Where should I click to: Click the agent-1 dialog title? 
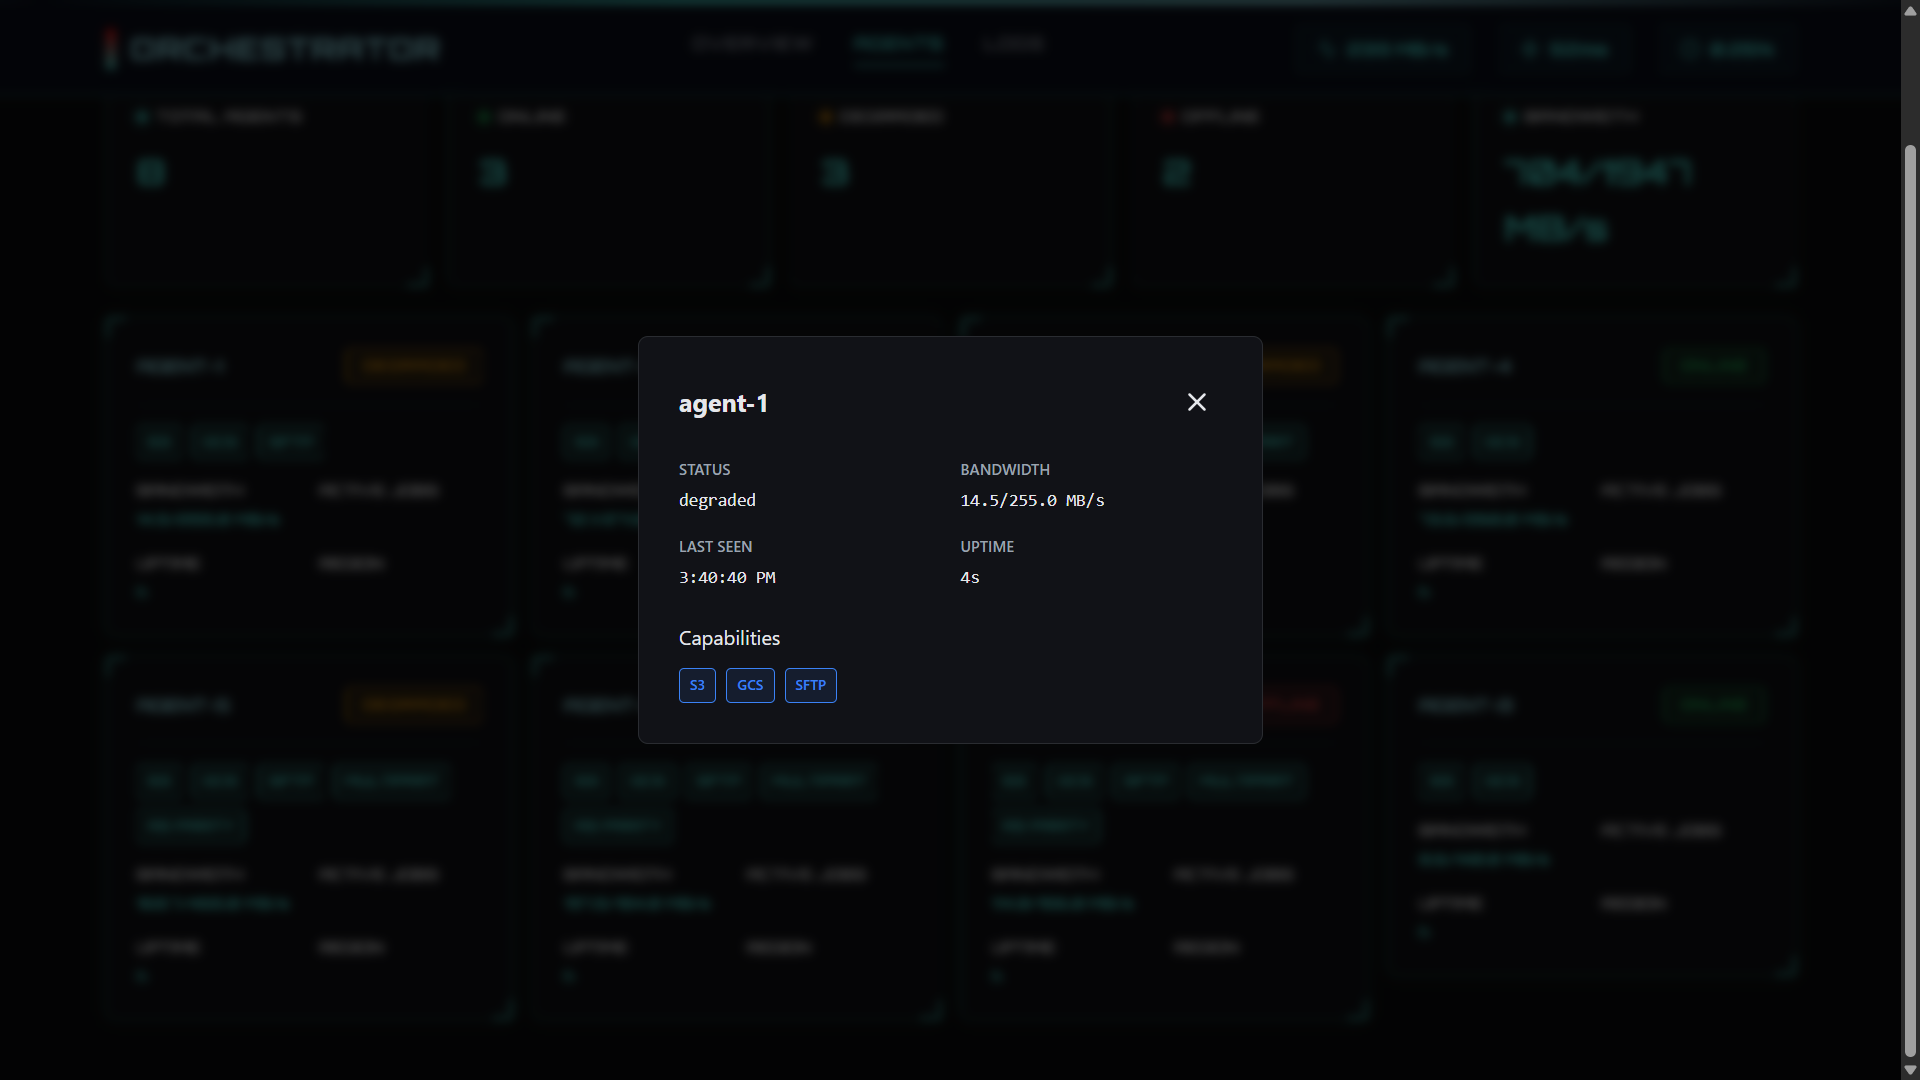[723, 403]
